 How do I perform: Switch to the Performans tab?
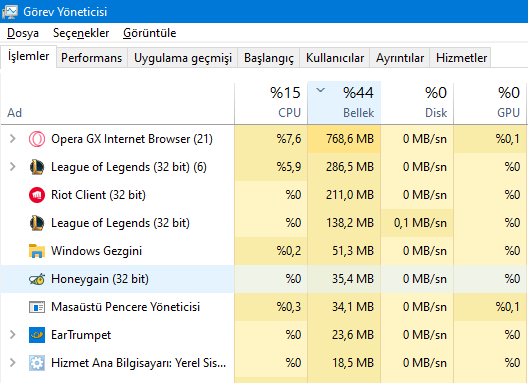pos(92,58)
